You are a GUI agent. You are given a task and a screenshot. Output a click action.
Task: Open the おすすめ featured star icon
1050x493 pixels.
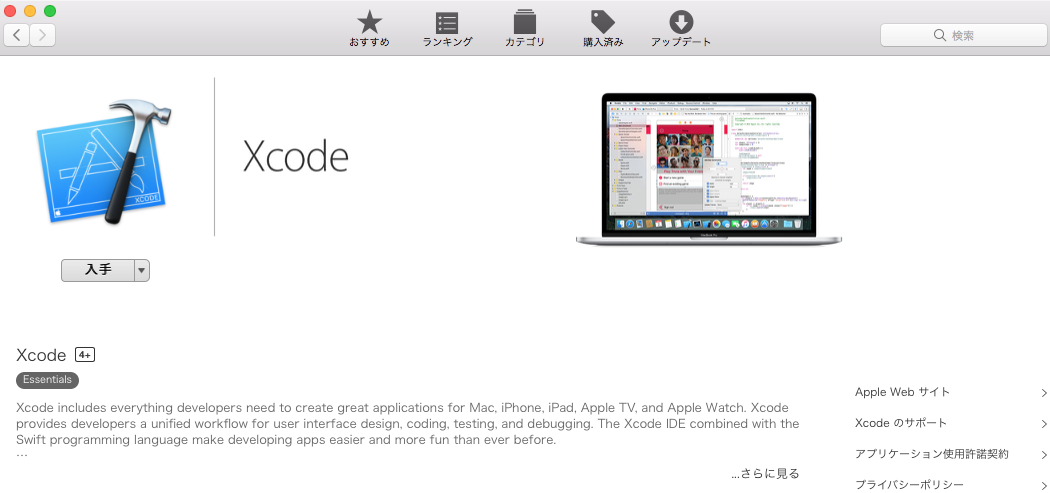pos(369,23)
